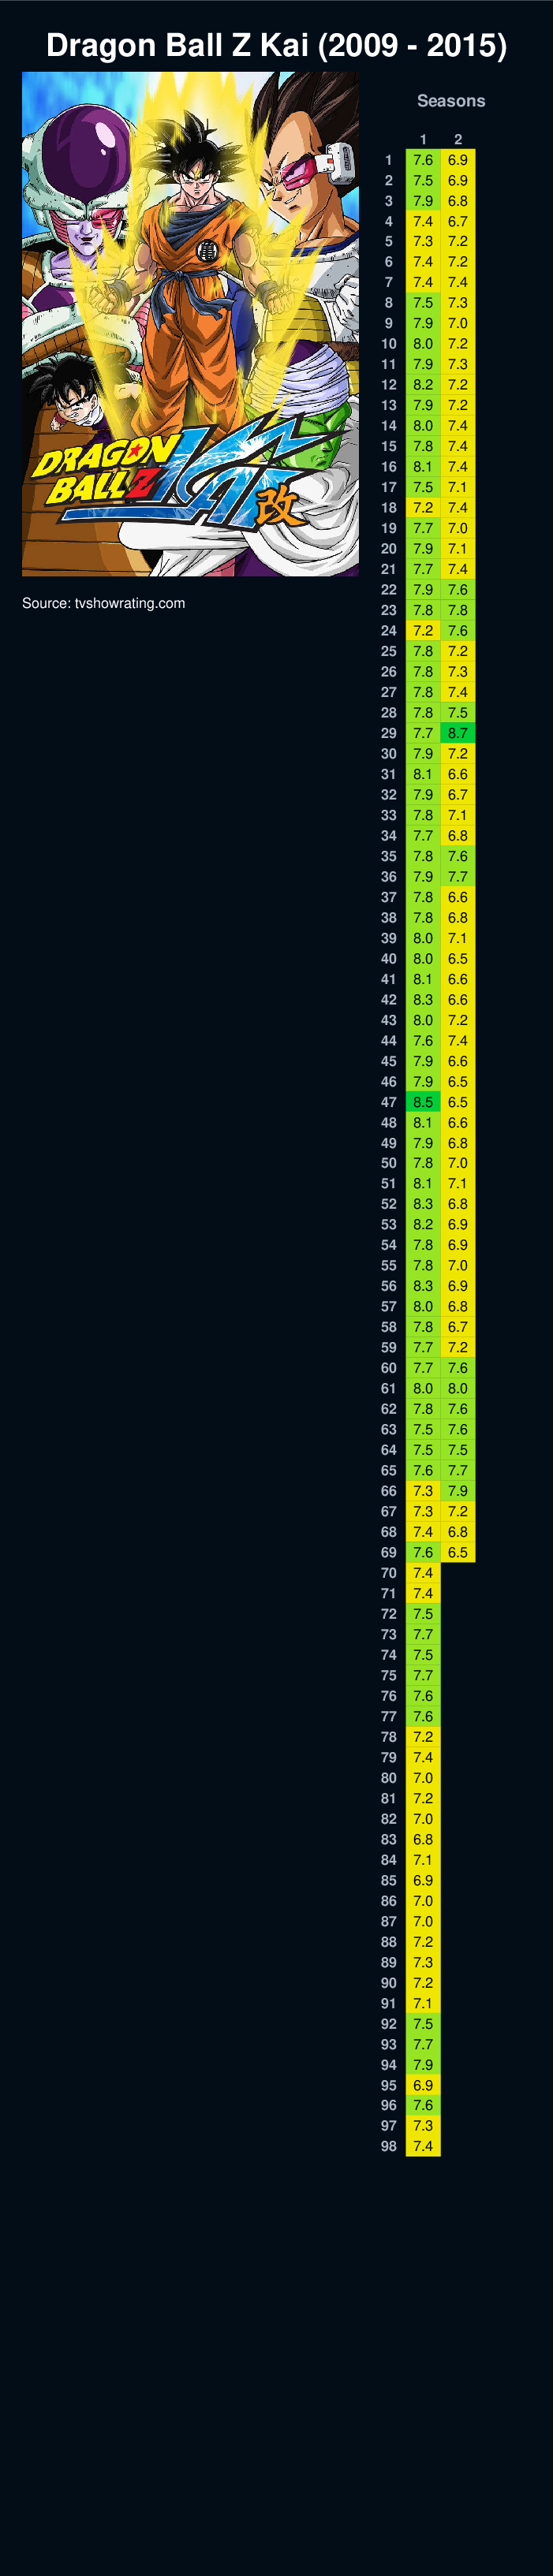Screen dimensions: 553x2576
Task: Click season 1 rating for episode 98
Action: coord(423,2146)
